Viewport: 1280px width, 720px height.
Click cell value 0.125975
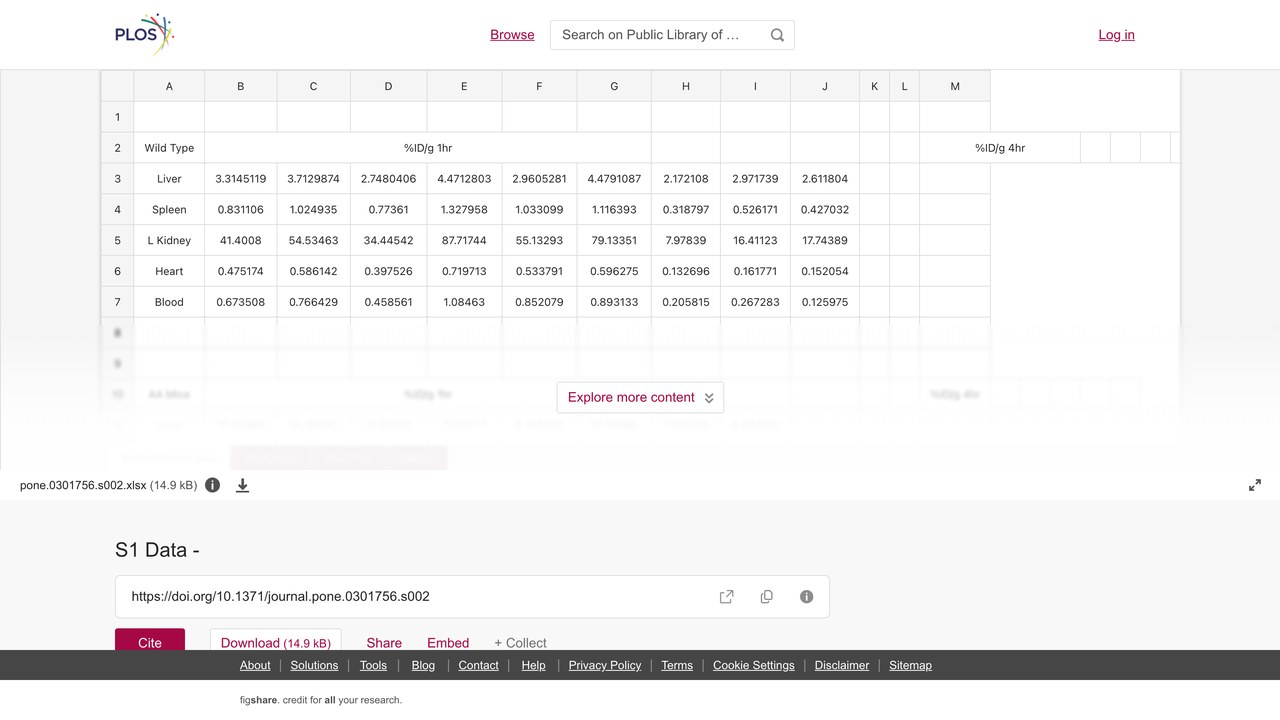(825, 302)
